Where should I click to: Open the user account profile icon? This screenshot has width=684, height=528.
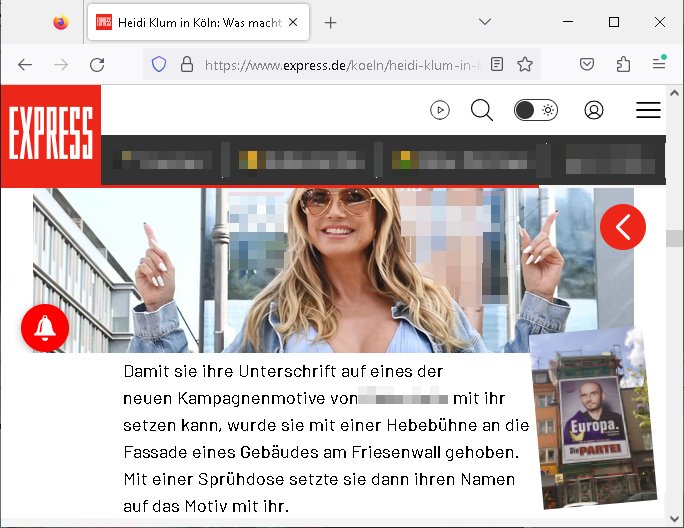(x=594, y=110)
